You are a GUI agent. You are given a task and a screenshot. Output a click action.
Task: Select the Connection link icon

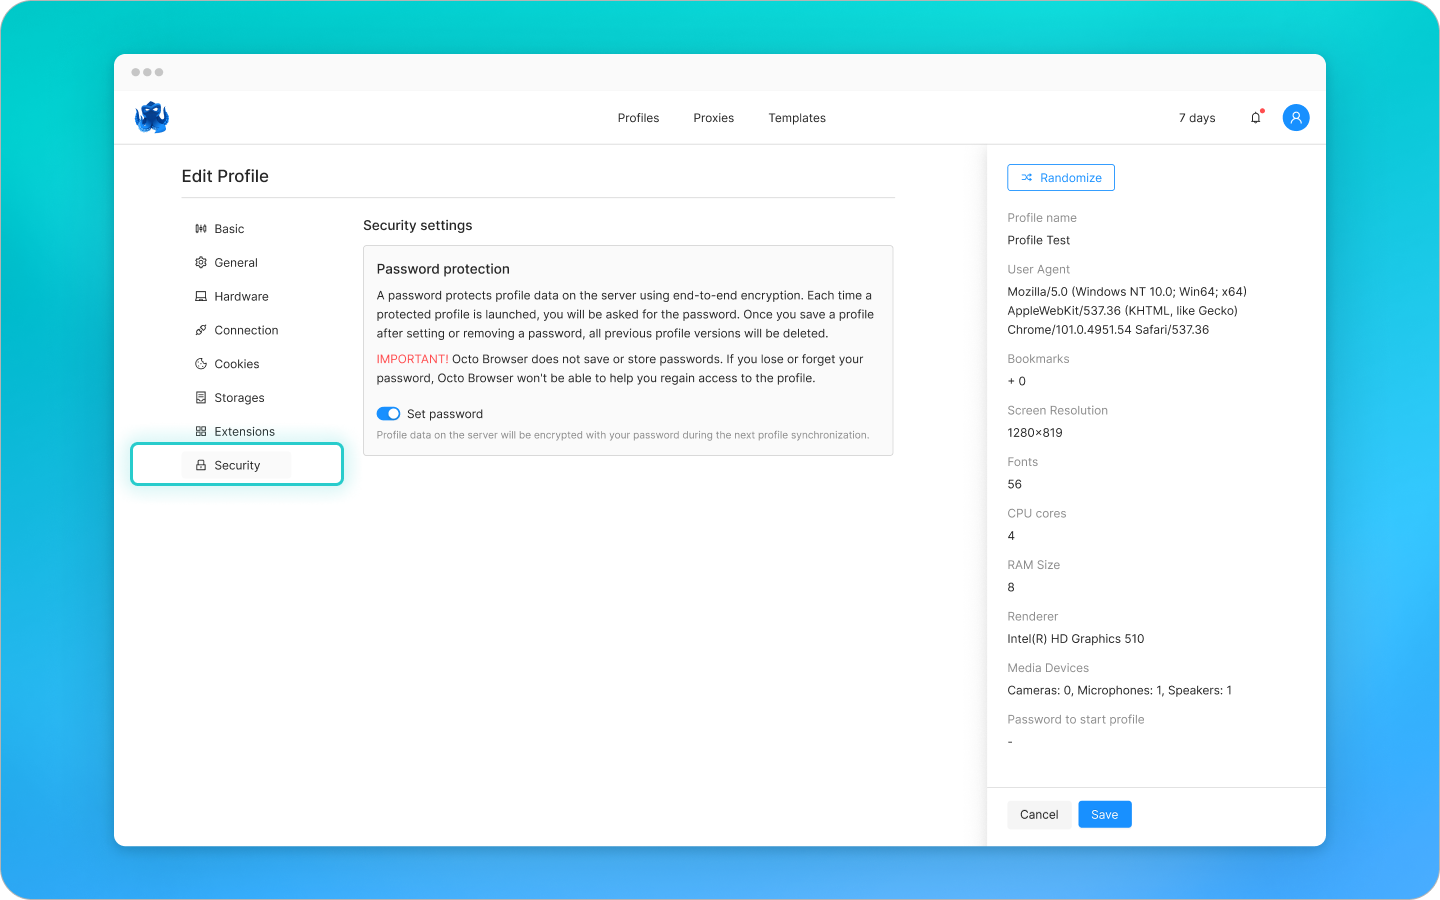coord(201,330)
